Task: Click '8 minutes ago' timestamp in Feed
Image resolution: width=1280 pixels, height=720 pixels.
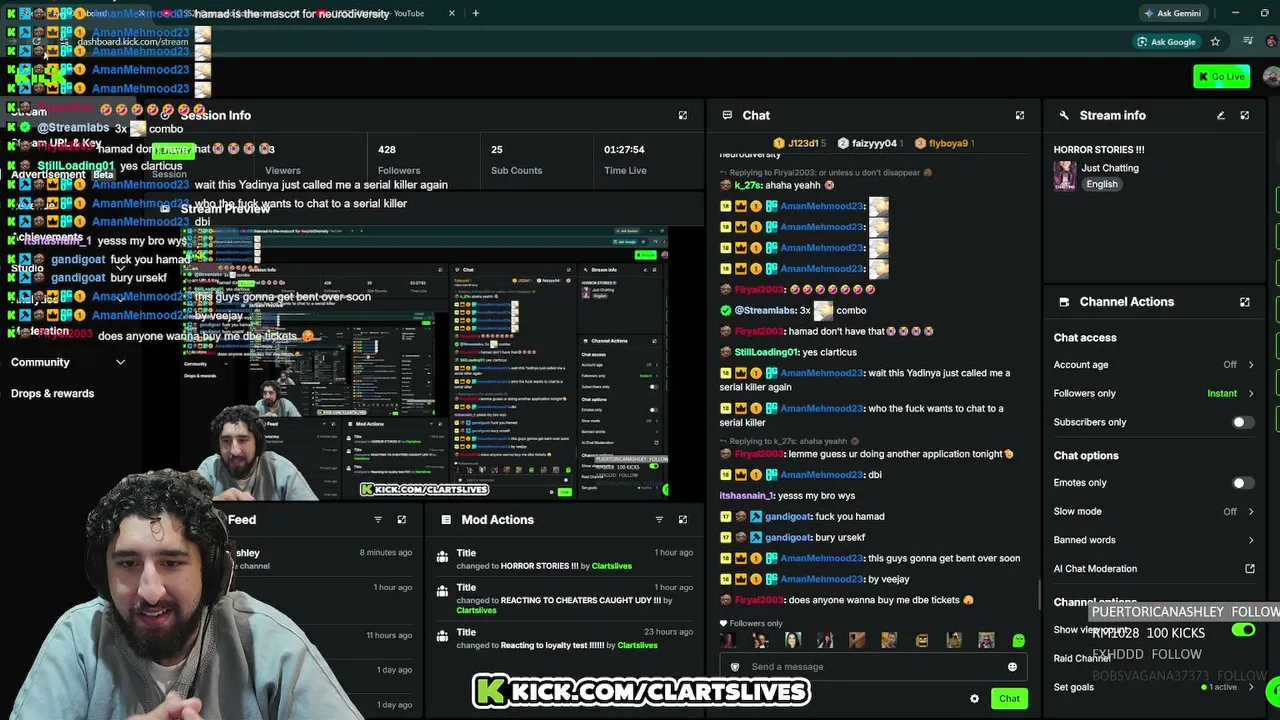Action: tap(386, 552)
